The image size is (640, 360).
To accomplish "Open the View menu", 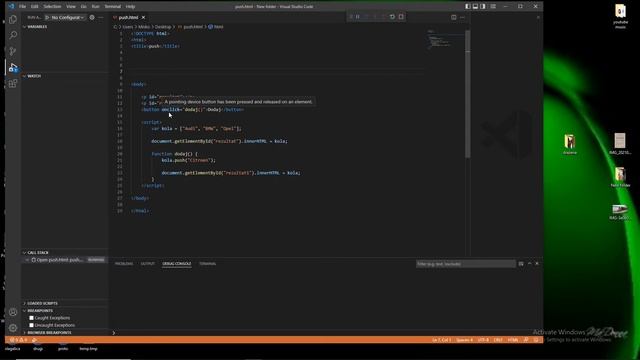I will tap(71, 7).
